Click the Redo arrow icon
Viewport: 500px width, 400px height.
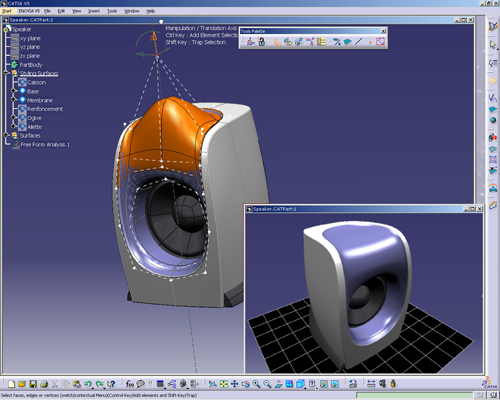click(x=99, y=384)
